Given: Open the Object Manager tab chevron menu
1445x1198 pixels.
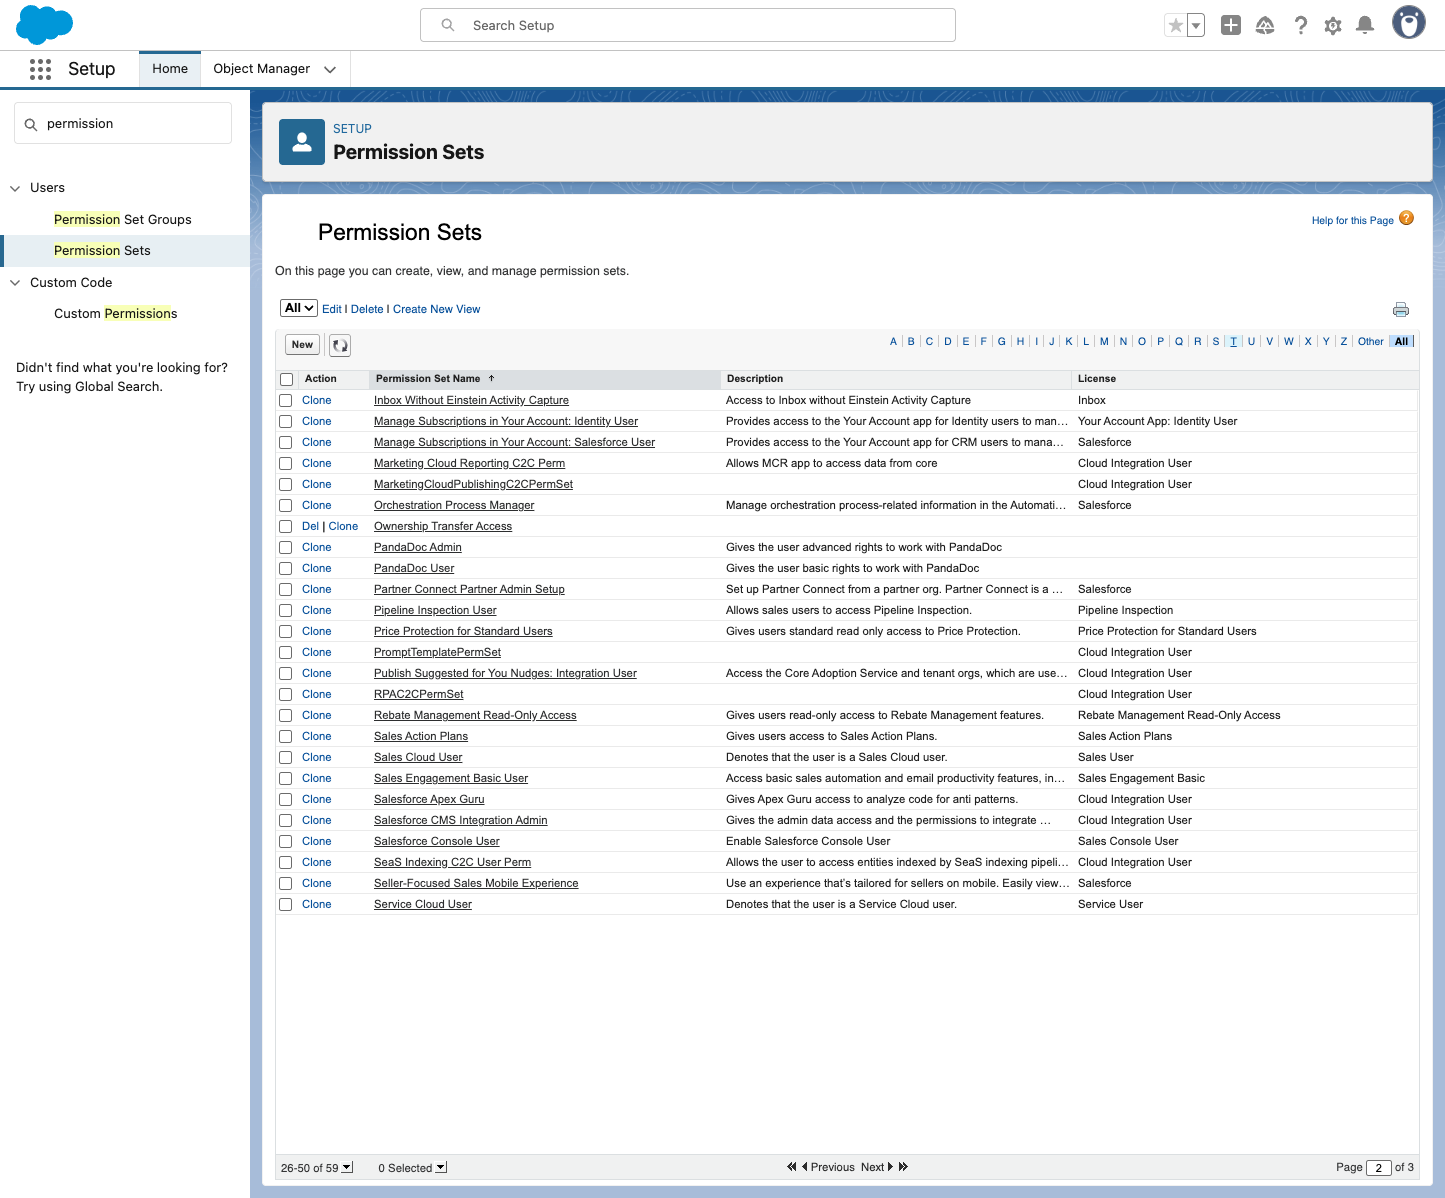Looking at the screenshot, I should [x=330, y=69].
